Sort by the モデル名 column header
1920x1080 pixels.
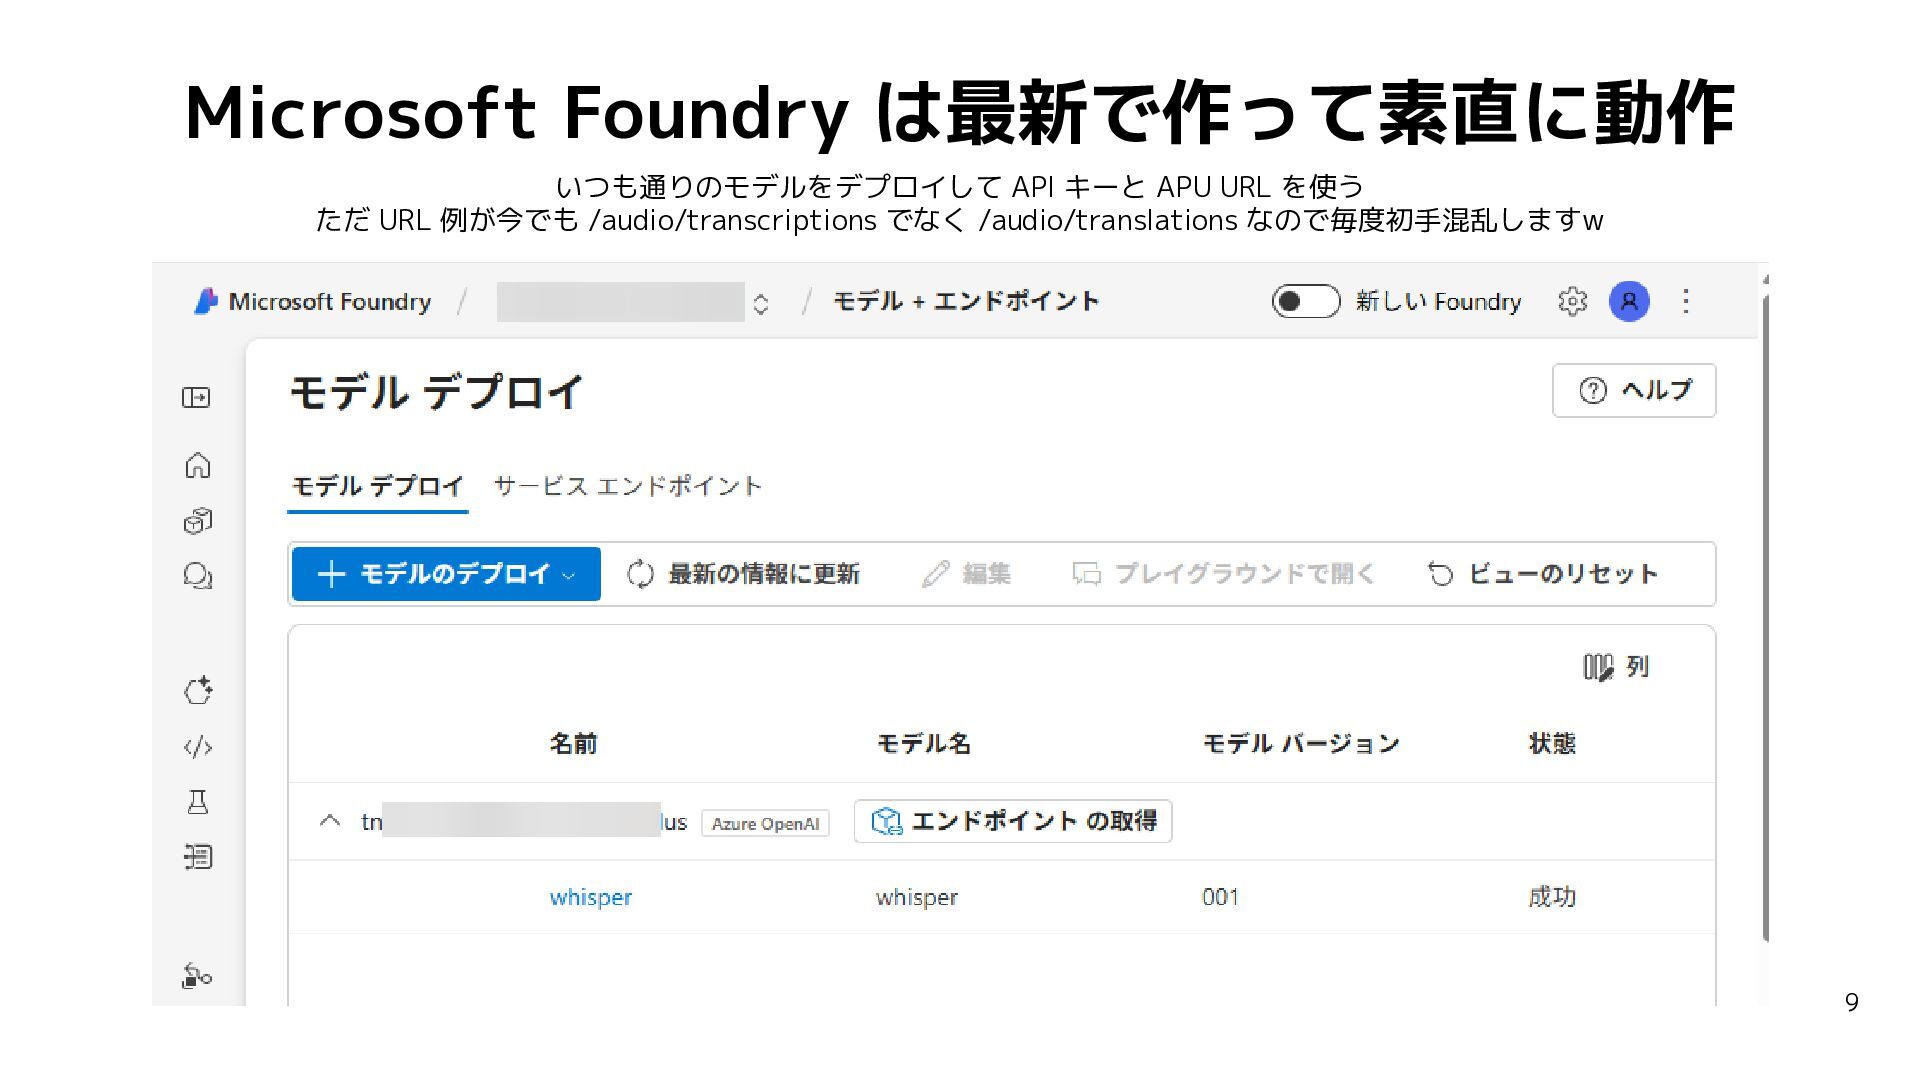[924, 744]
